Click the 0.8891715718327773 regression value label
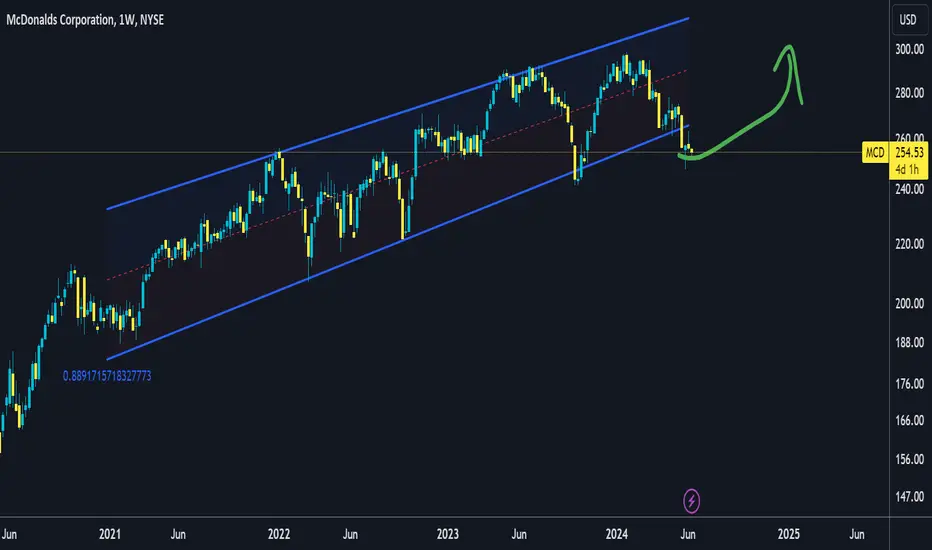Screen dimensions: 932x550 point(107,376)
